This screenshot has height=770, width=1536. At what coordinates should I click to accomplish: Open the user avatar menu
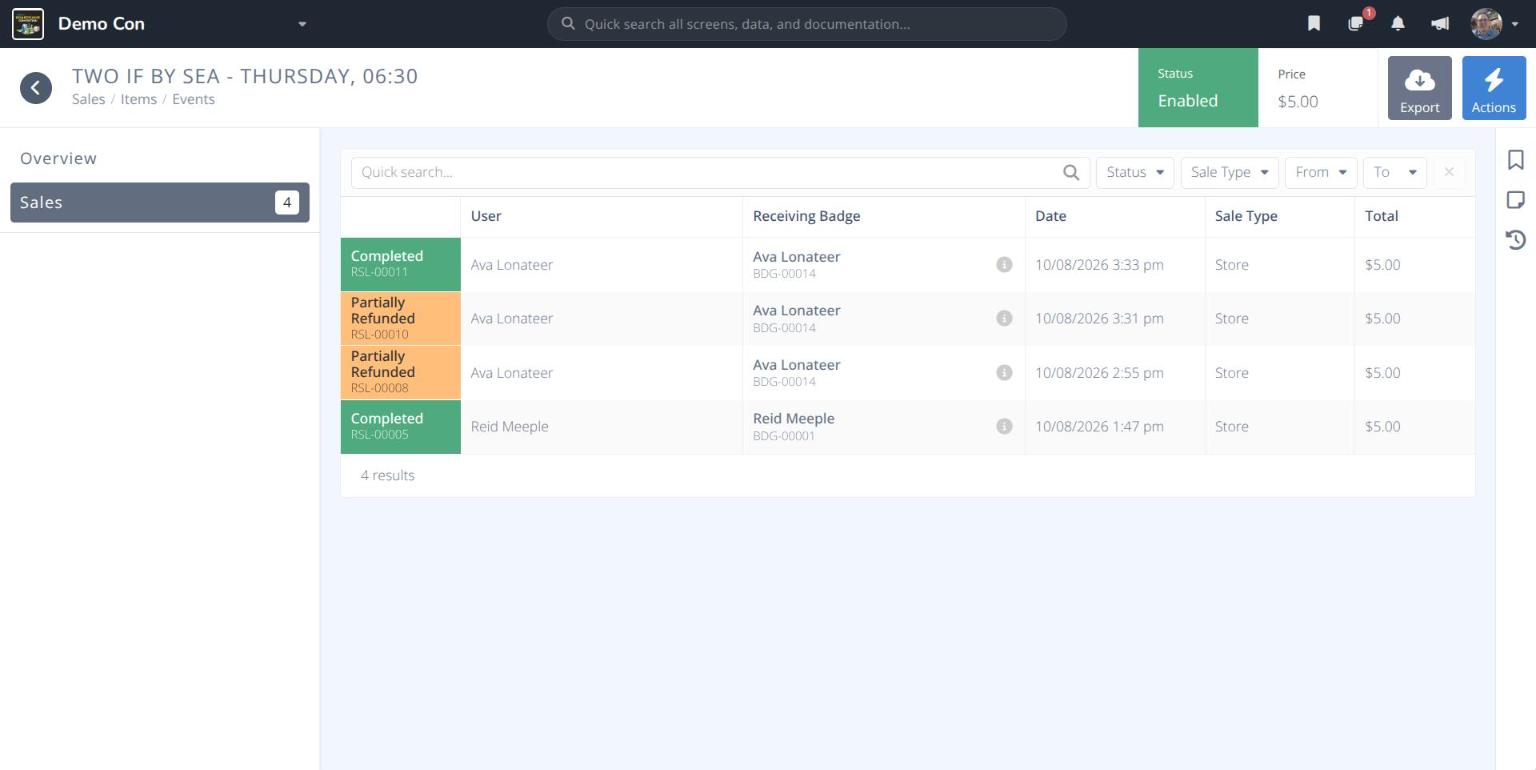[1494, 24]
